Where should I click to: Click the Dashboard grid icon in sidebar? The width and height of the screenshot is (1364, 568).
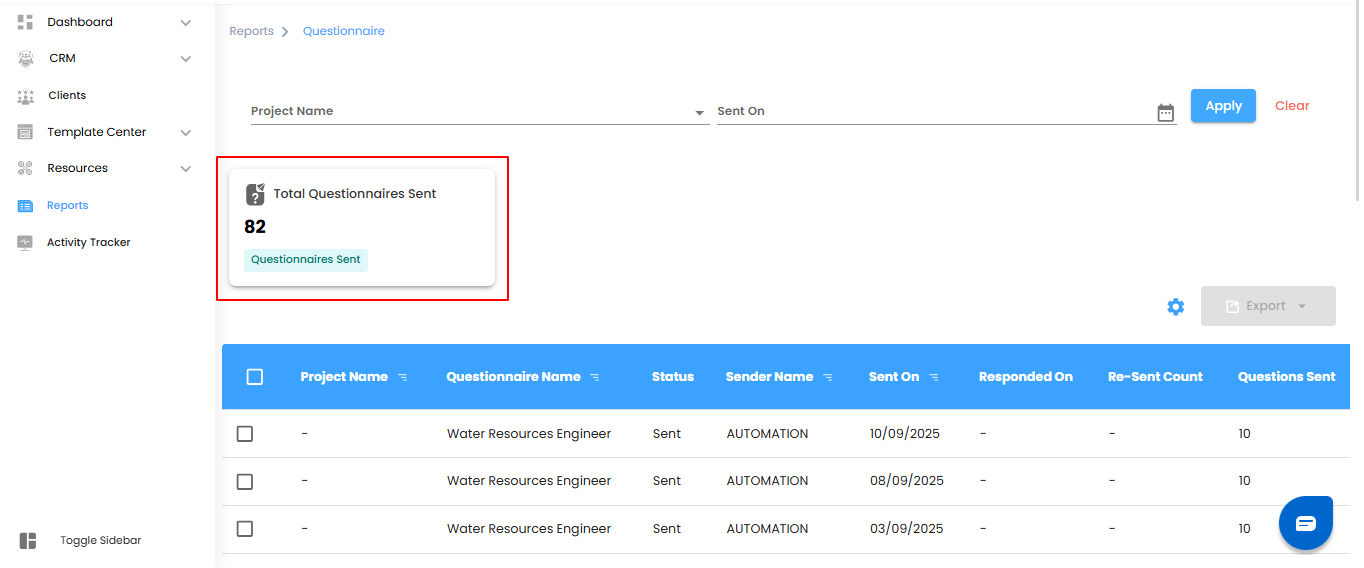(26, 22)
